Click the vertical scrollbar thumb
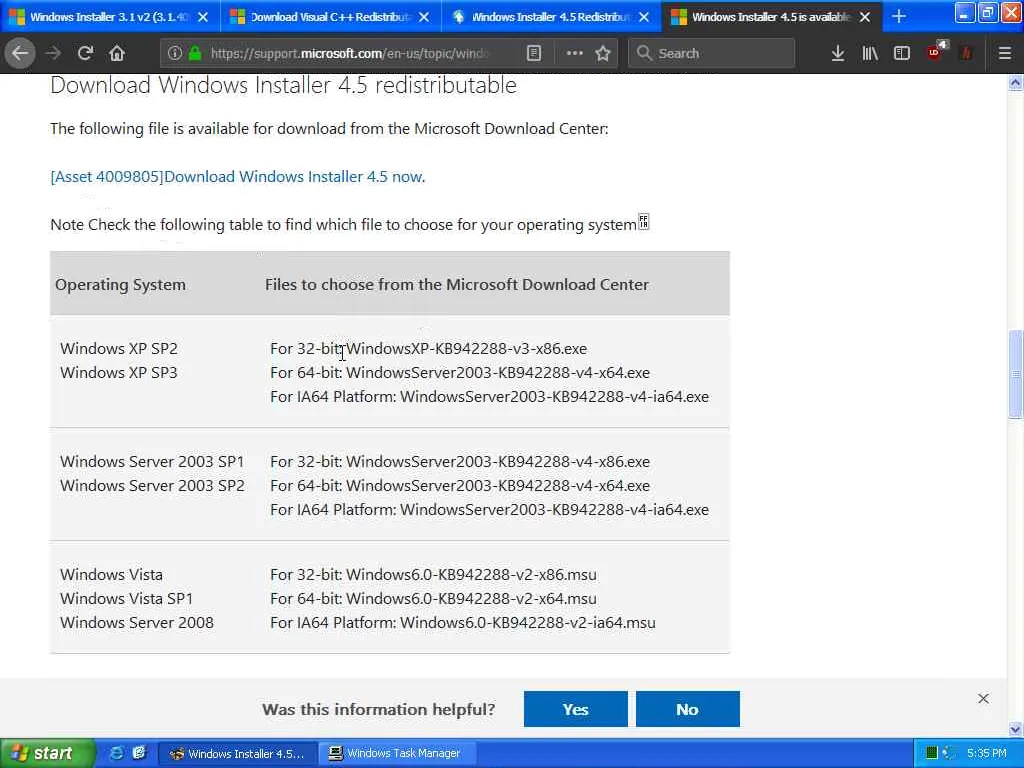 [1015, 375]
